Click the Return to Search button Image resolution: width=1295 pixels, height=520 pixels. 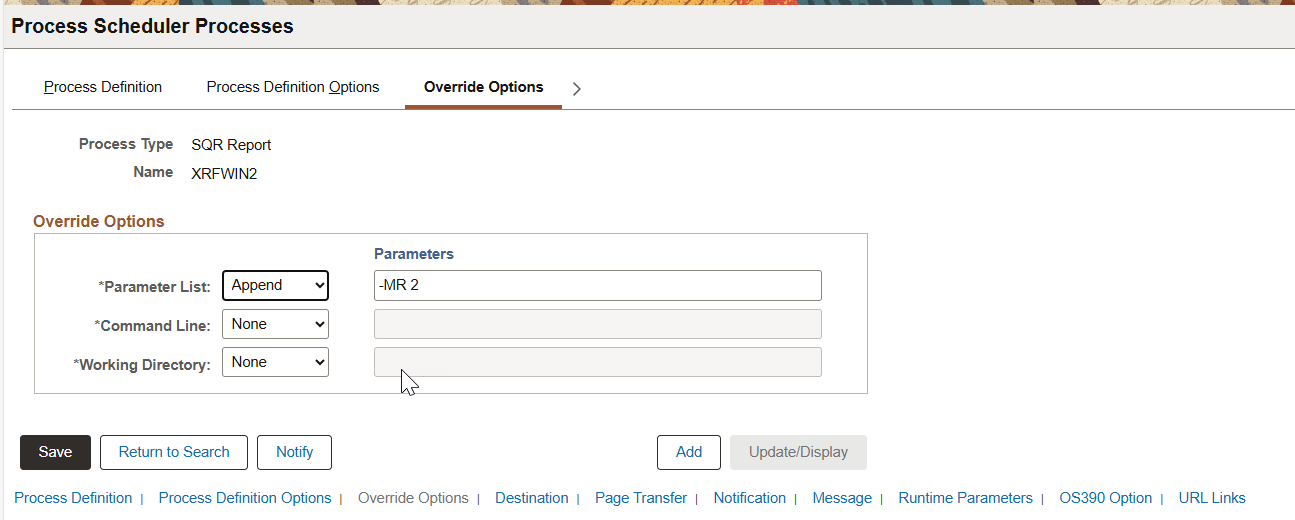(x=174, y=452)
